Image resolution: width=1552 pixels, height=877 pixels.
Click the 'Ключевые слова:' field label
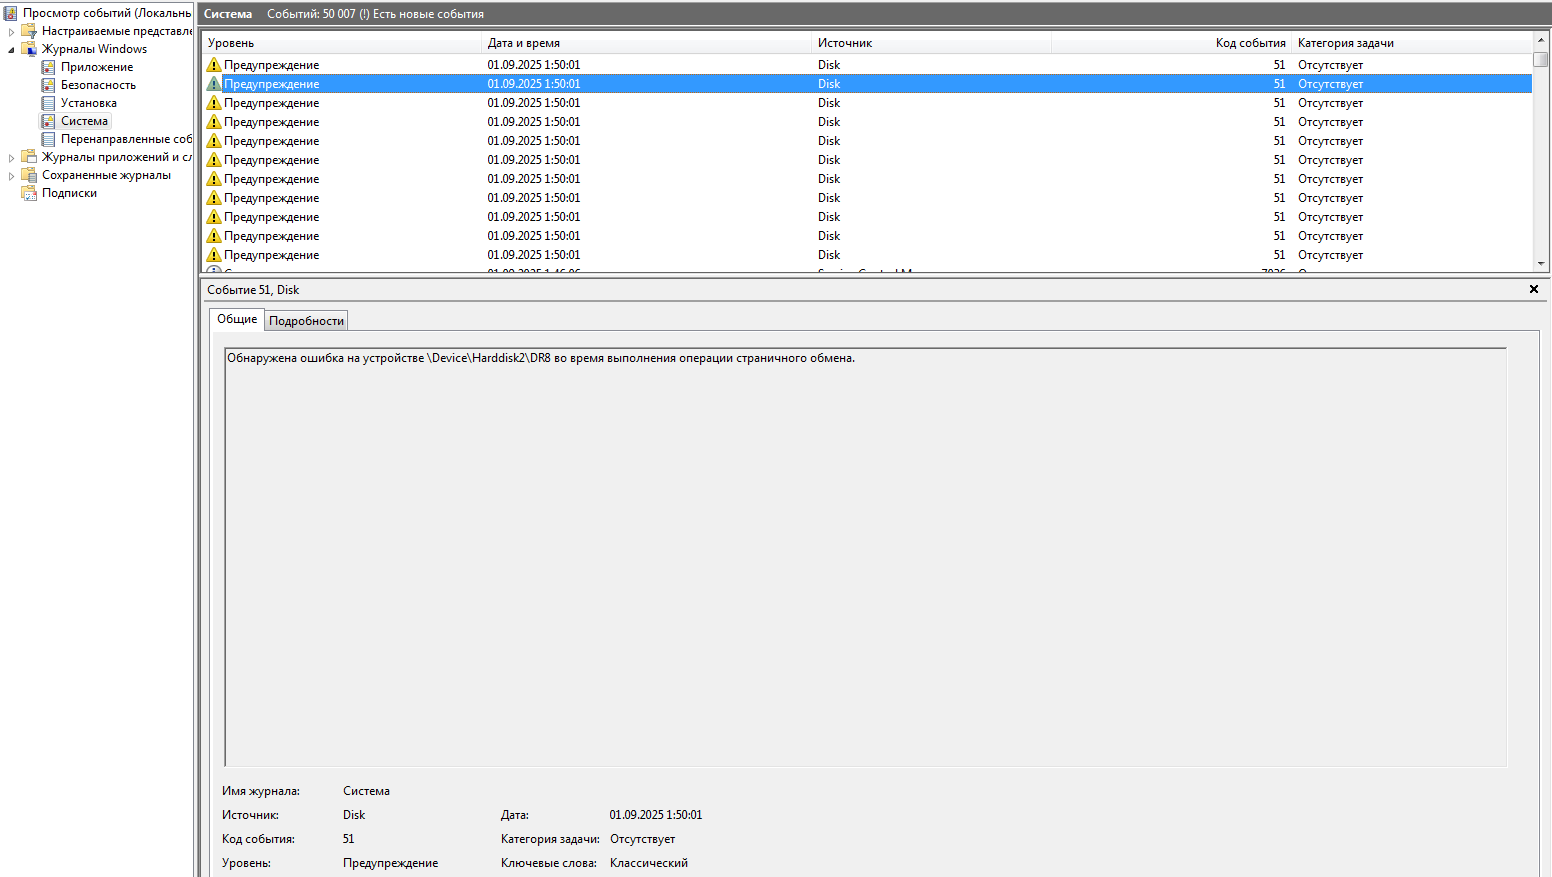click(x=549, y=863)
